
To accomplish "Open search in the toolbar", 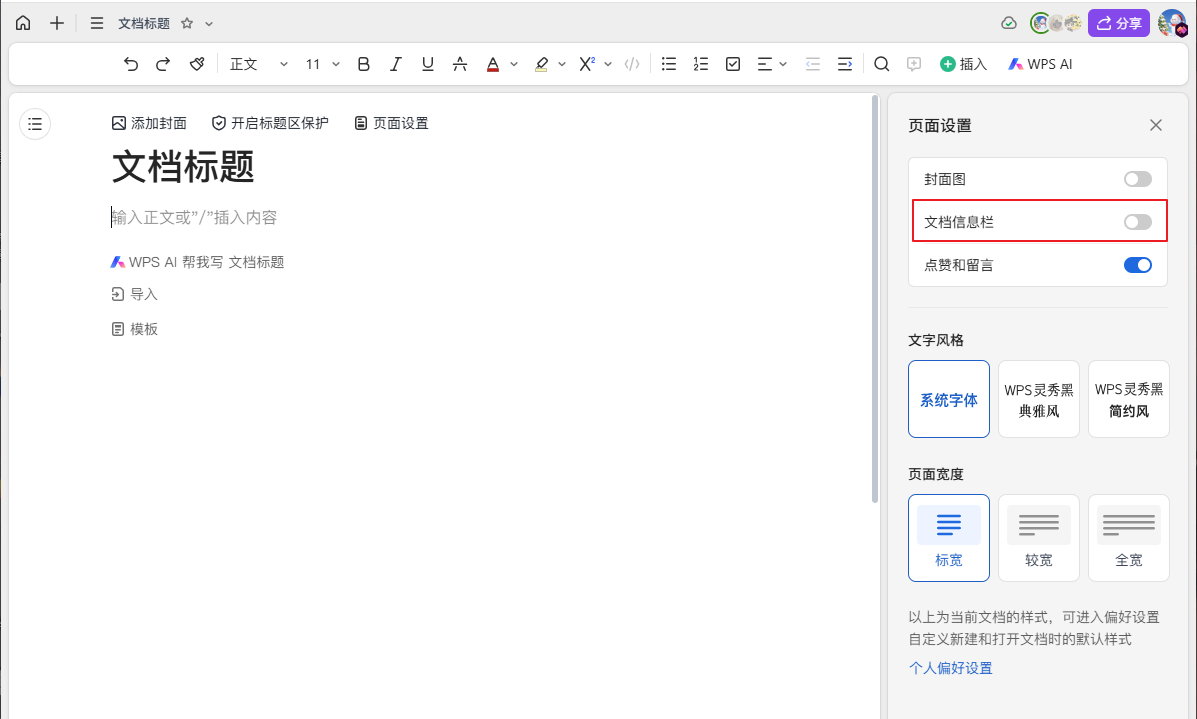I will tap(882, 64).
